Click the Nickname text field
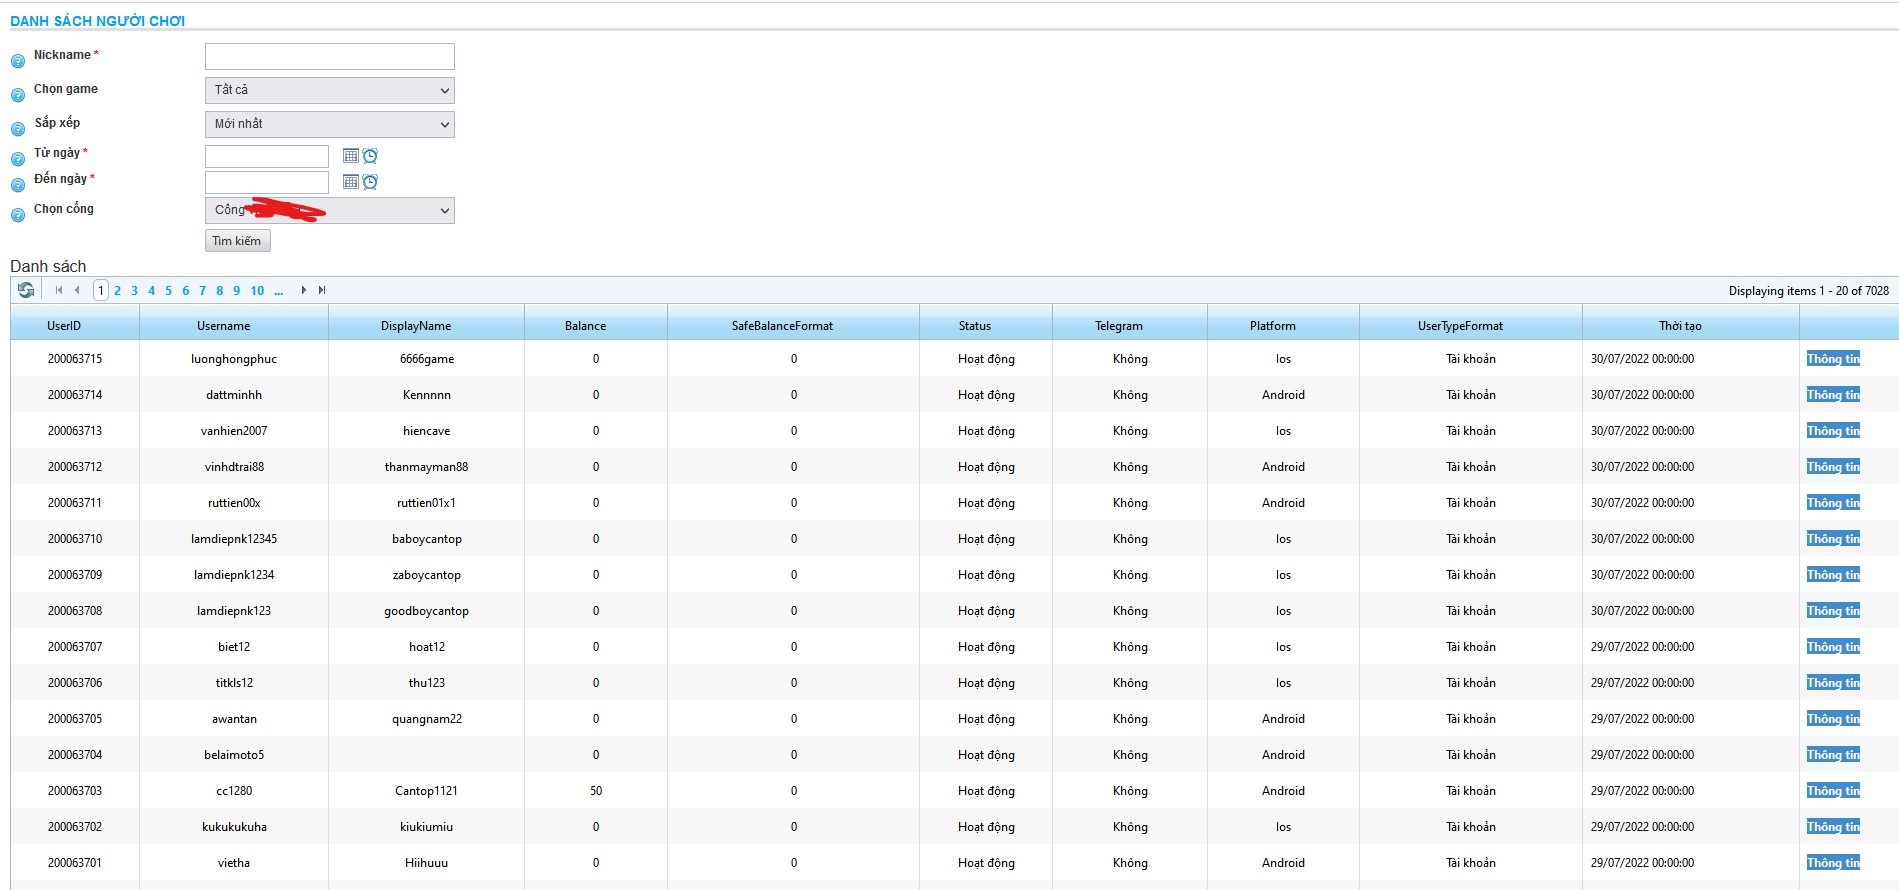The image size is (1899, 890). 330,56
